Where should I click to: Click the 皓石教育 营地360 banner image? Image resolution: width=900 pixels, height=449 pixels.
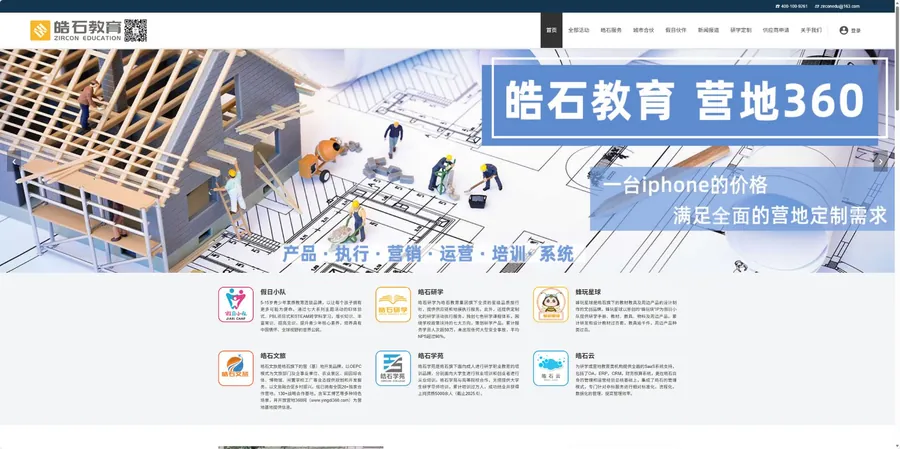pyautogui.click(x=448, y=160)
